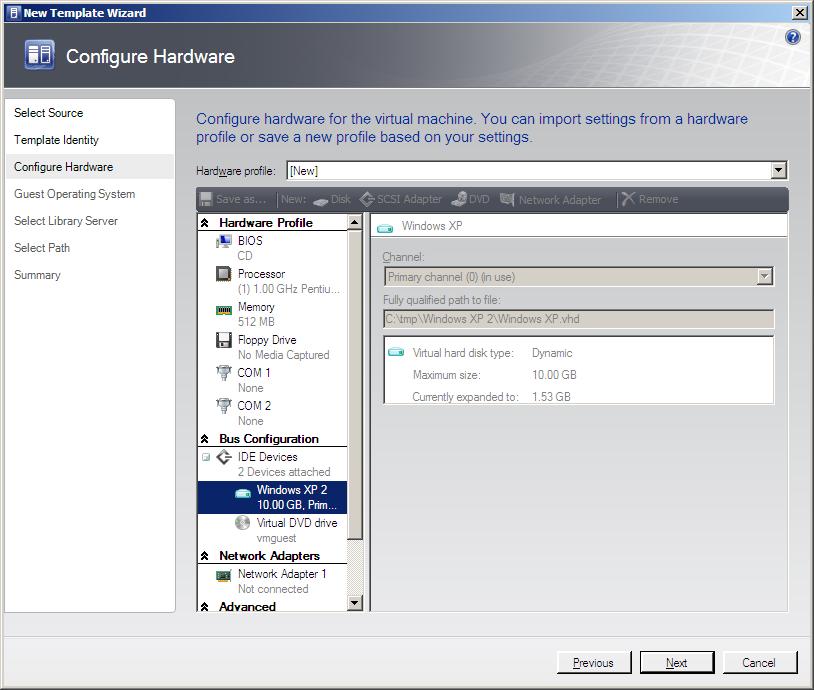The width and height of the screenshot is (814, 690).
Task: Collapse the Network Adapters section
Action: pos(205,556)
